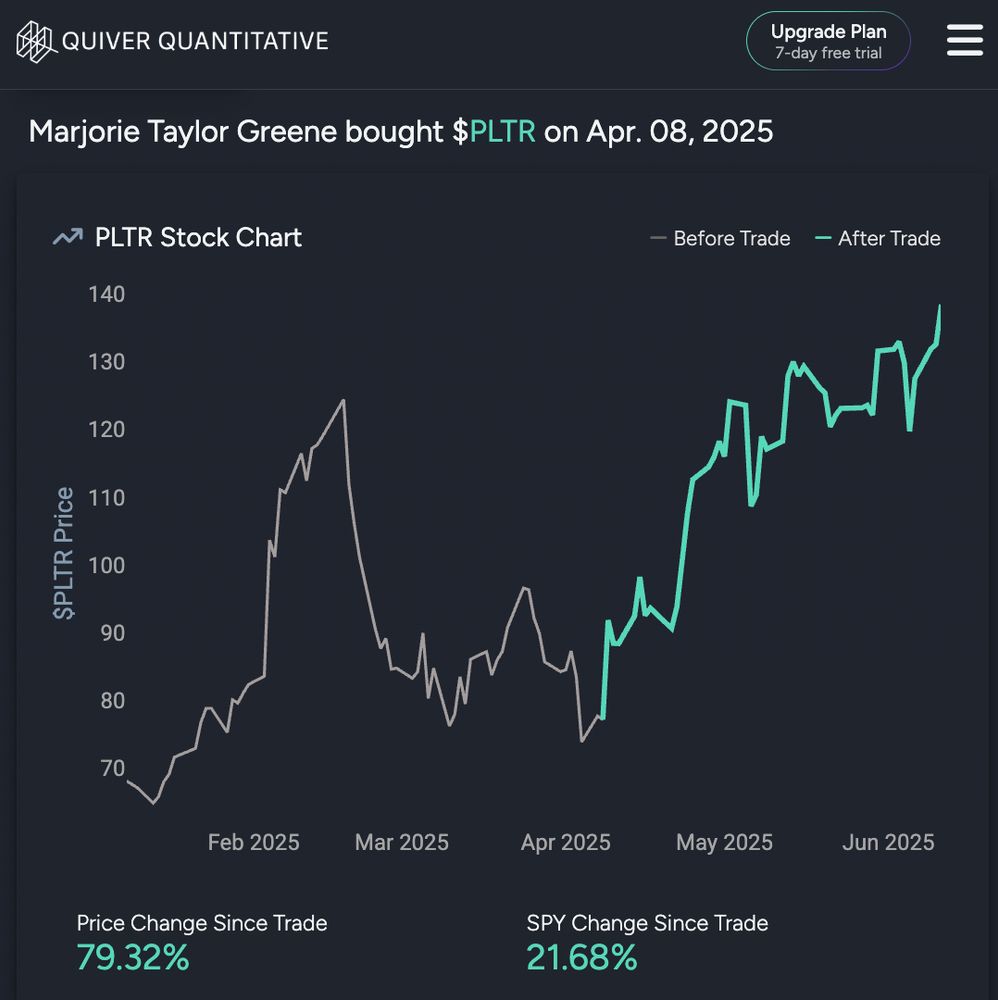Click the trade date point where green line begins
Screen dimensions: 998x1000
602,718
